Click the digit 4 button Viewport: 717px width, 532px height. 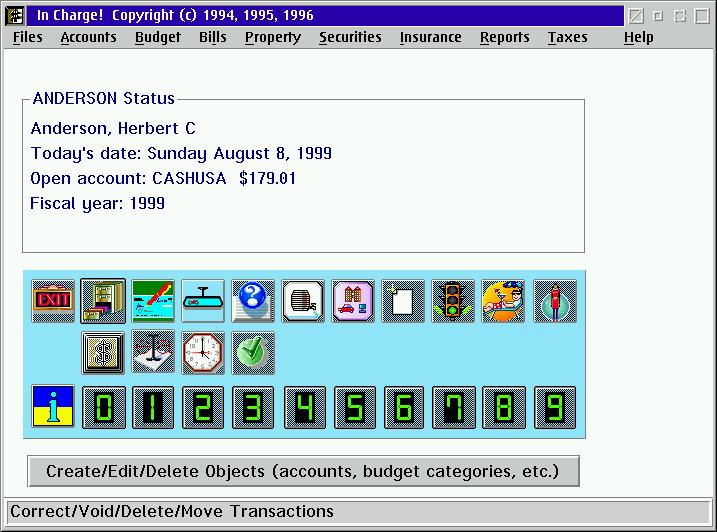coord(305,407)
